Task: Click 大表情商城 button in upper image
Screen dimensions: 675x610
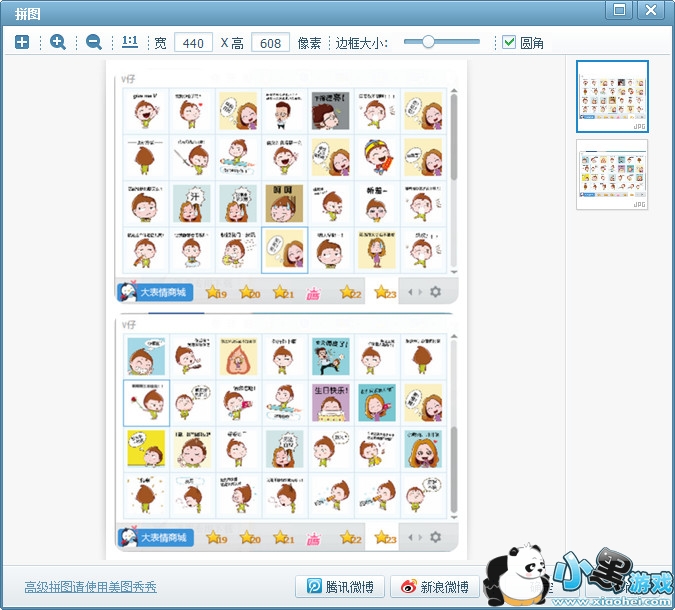Action: click(x=155, y=292)
